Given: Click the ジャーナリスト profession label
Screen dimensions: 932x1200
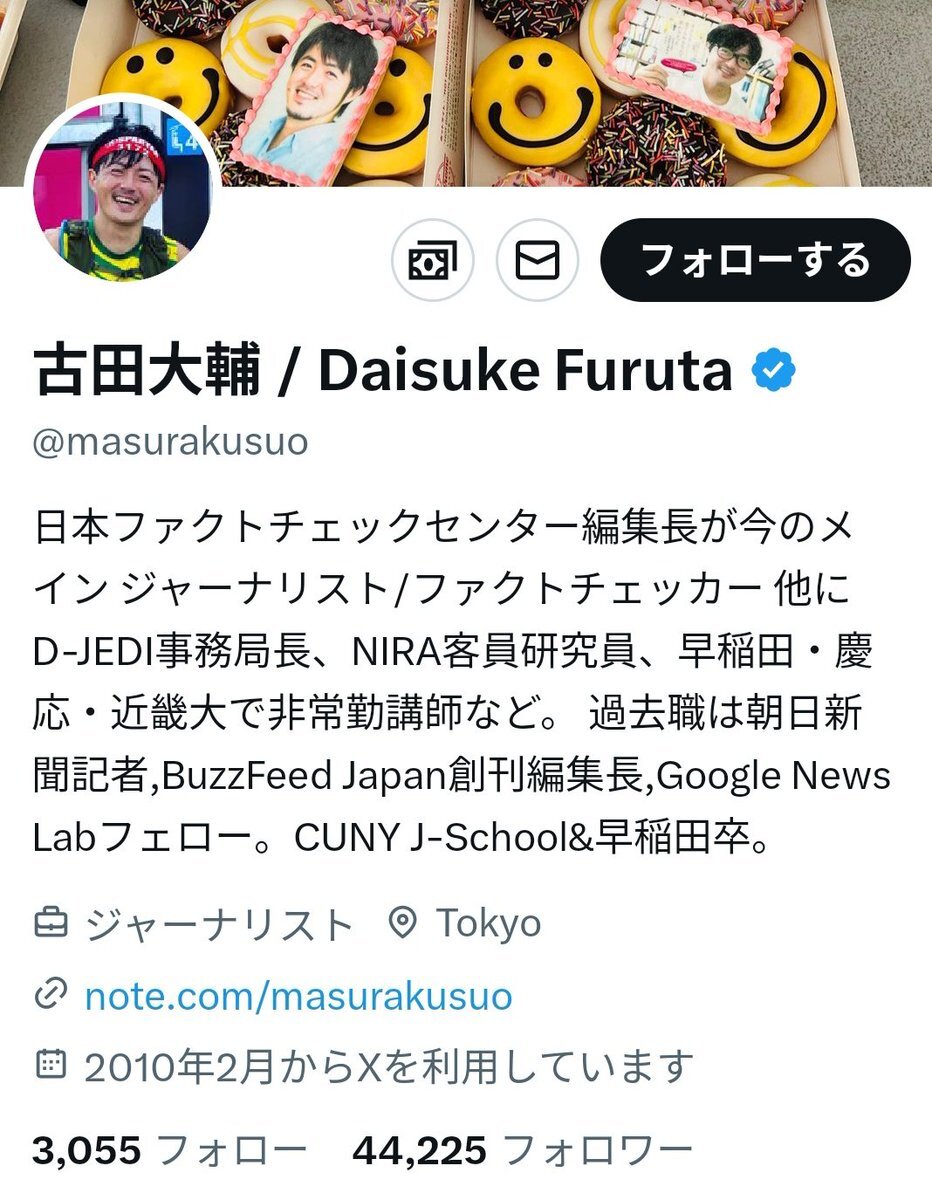Looking at the screenshot, I should click(x=219, y=924).
